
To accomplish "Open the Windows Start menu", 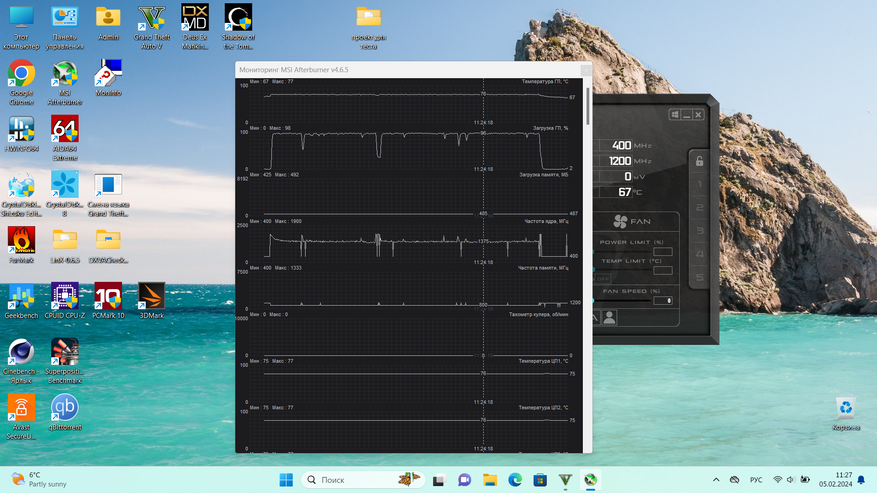I will [284, 480].
